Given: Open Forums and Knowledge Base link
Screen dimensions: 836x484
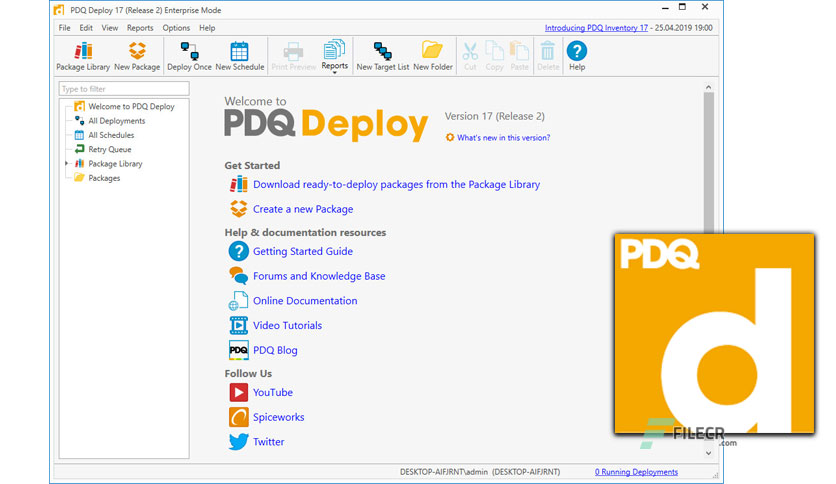Looking at the screenshot, I should pos(319,276).
